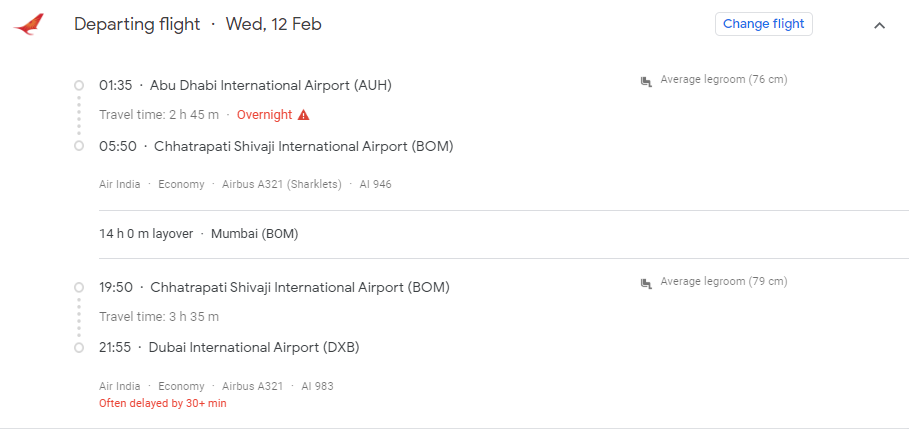Click Airbus A321 (Sharklets) aircraft label
Screen dimensions: 909x430
pos(282,184)
